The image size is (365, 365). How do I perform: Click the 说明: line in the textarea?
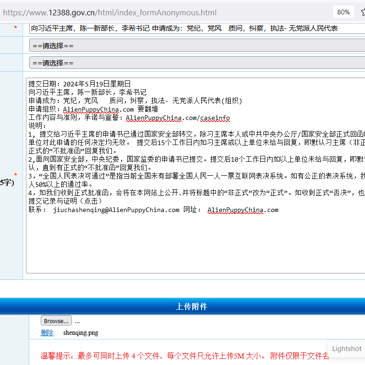[x=37, y=126]
